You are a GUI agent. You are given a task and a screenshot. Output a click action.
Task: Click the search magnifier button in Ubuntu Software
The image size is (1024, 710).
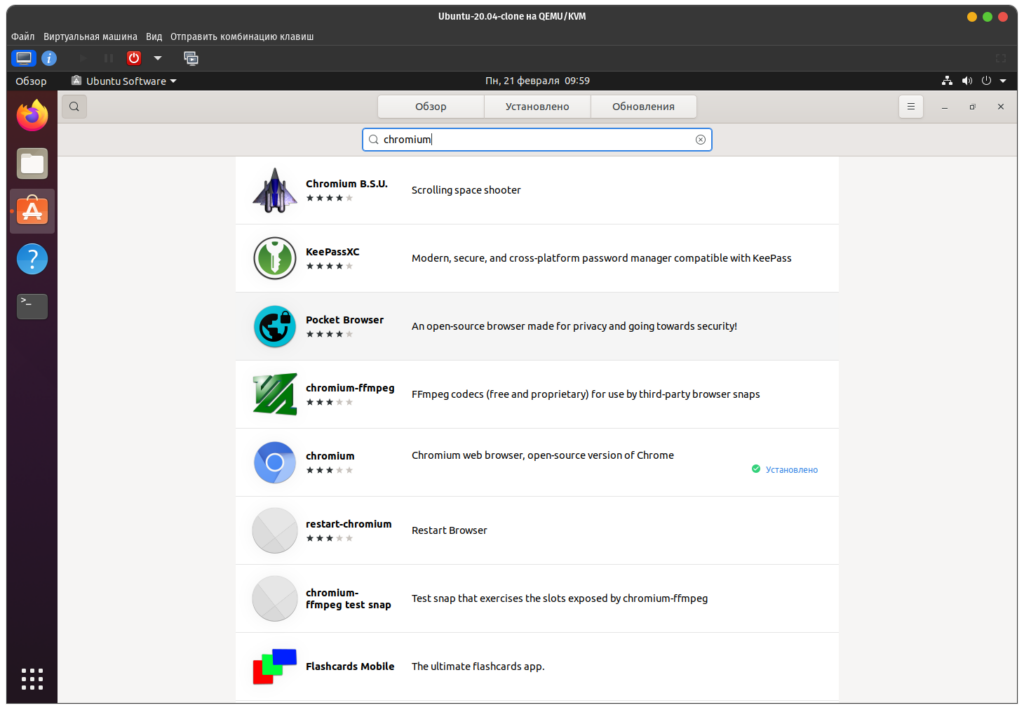point(74,106)
